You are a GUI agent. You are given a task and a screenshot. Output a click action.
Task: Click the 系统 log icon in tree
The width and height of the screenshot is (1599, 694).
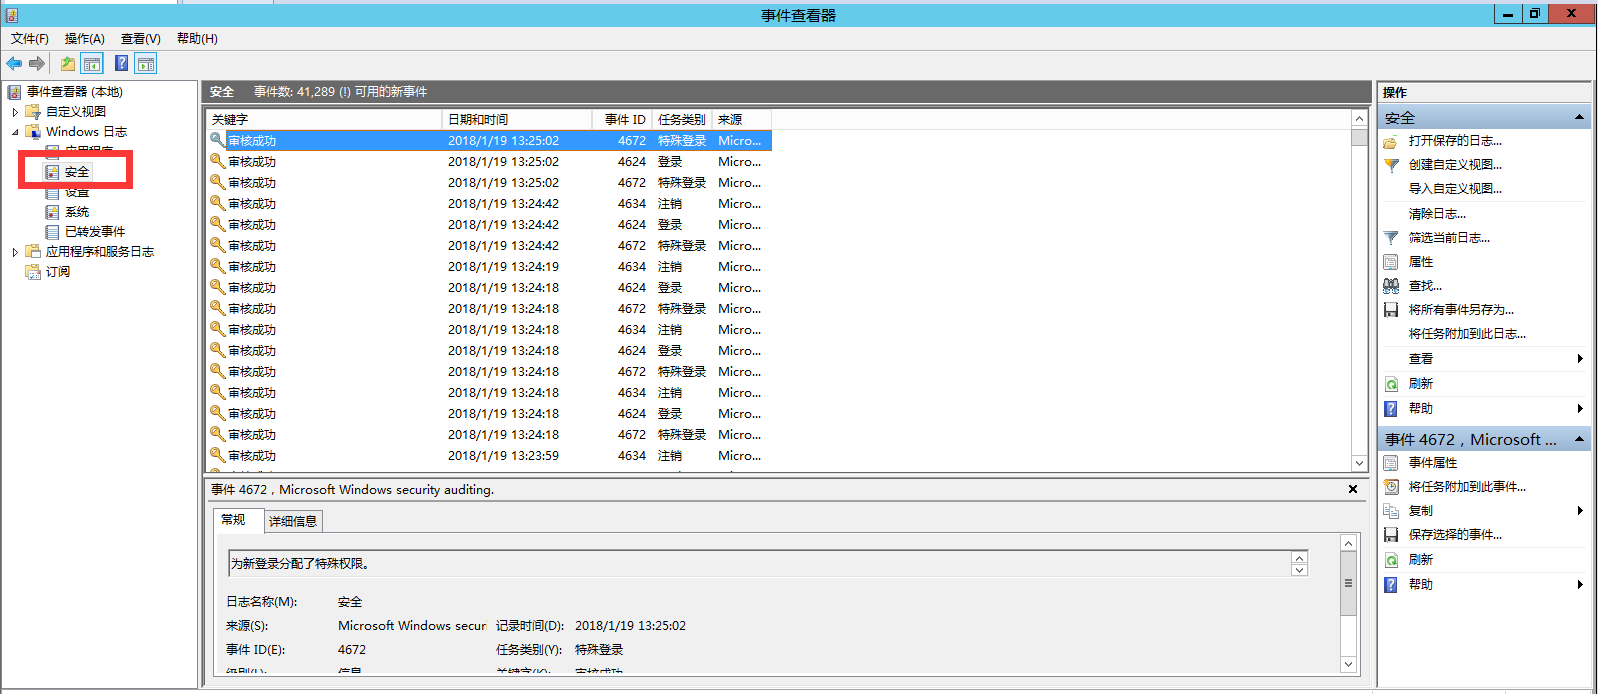pos(52,212)
